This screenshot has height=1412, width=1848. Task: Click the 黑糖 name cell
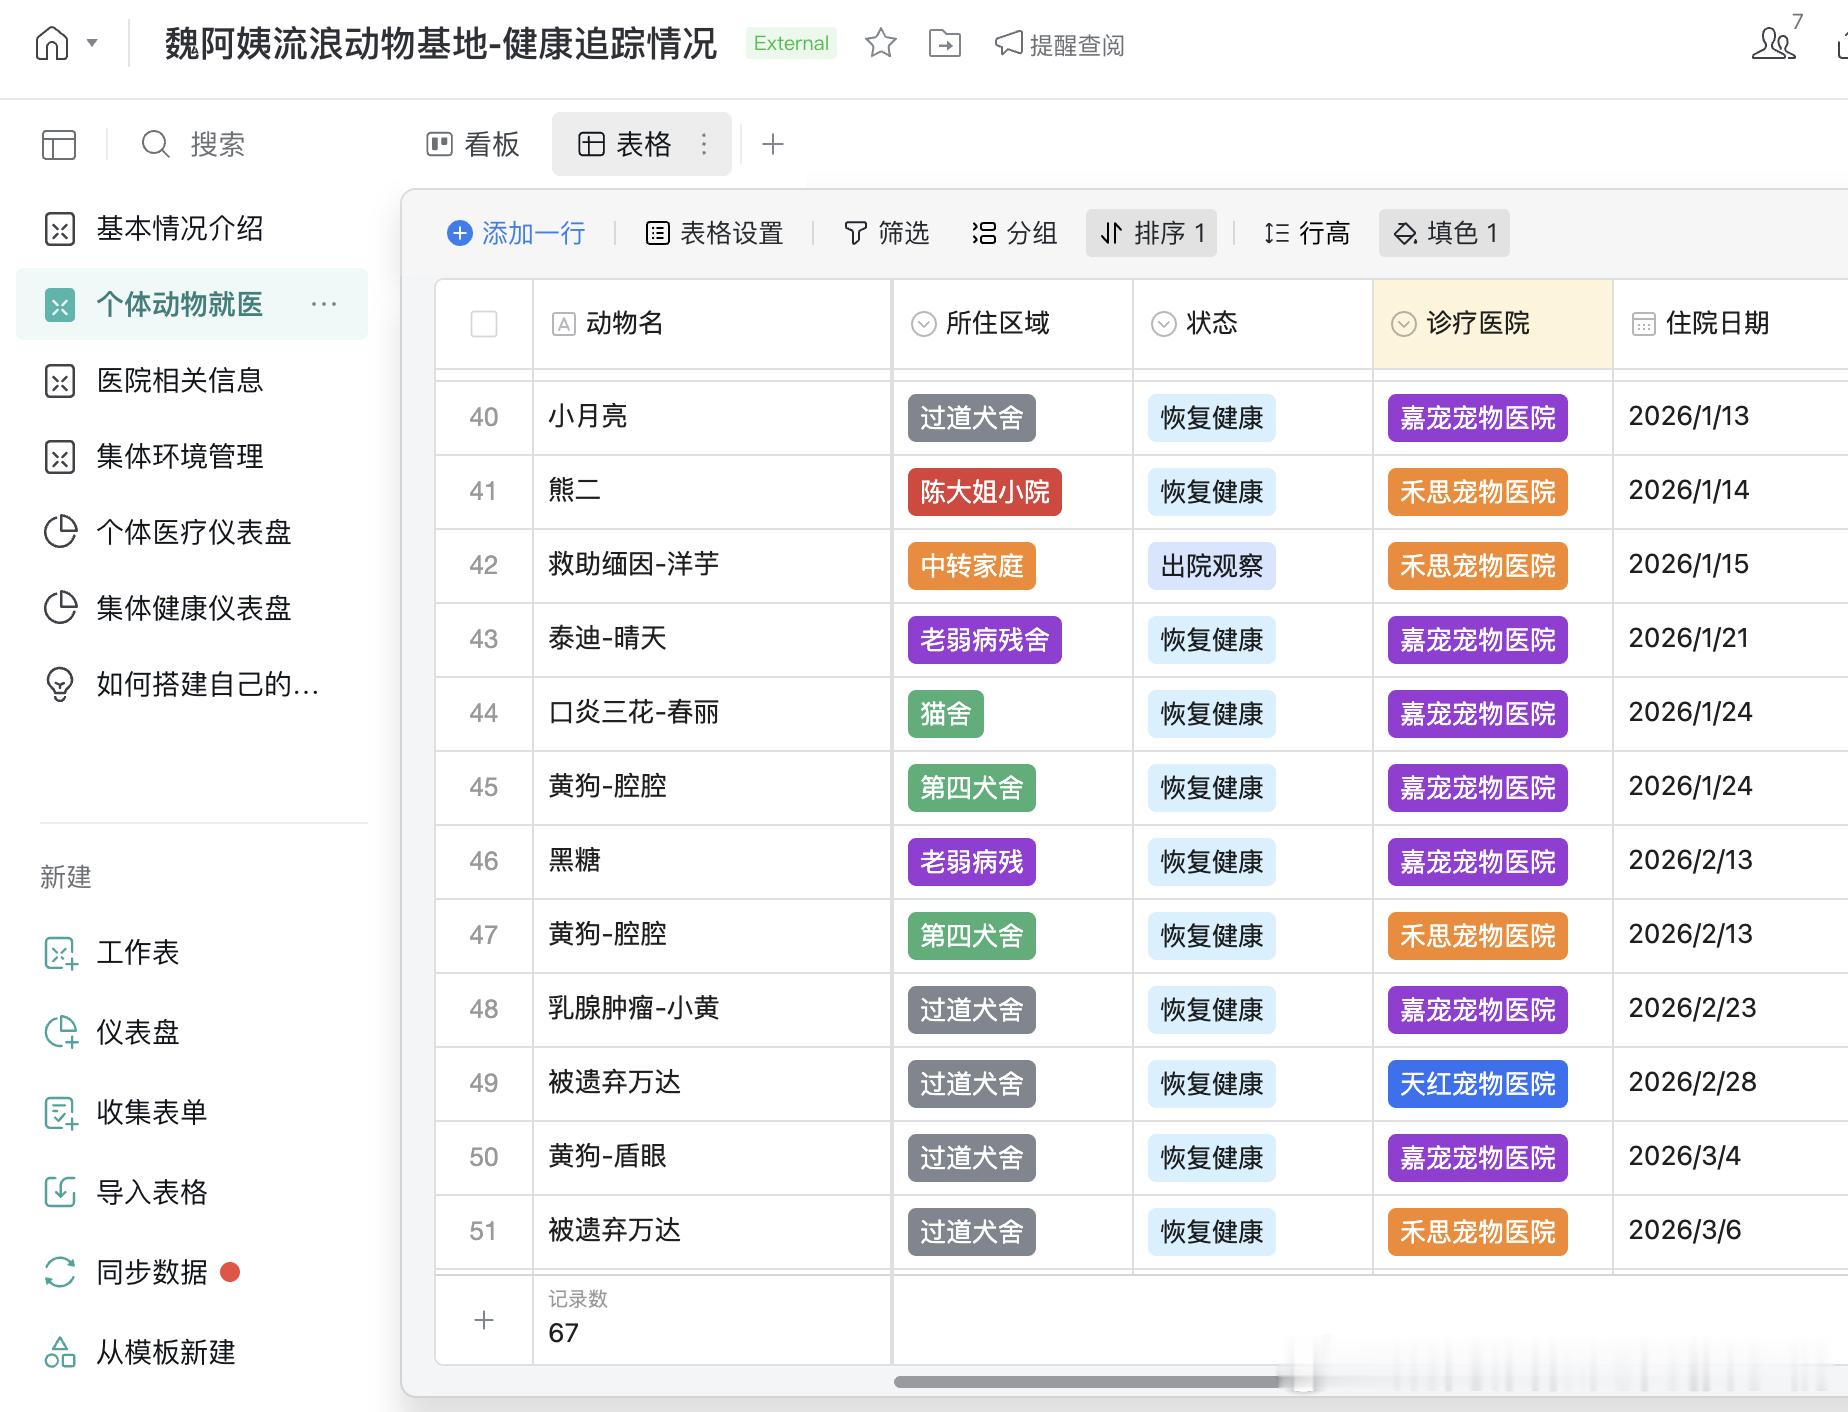(x=712, y=861)
